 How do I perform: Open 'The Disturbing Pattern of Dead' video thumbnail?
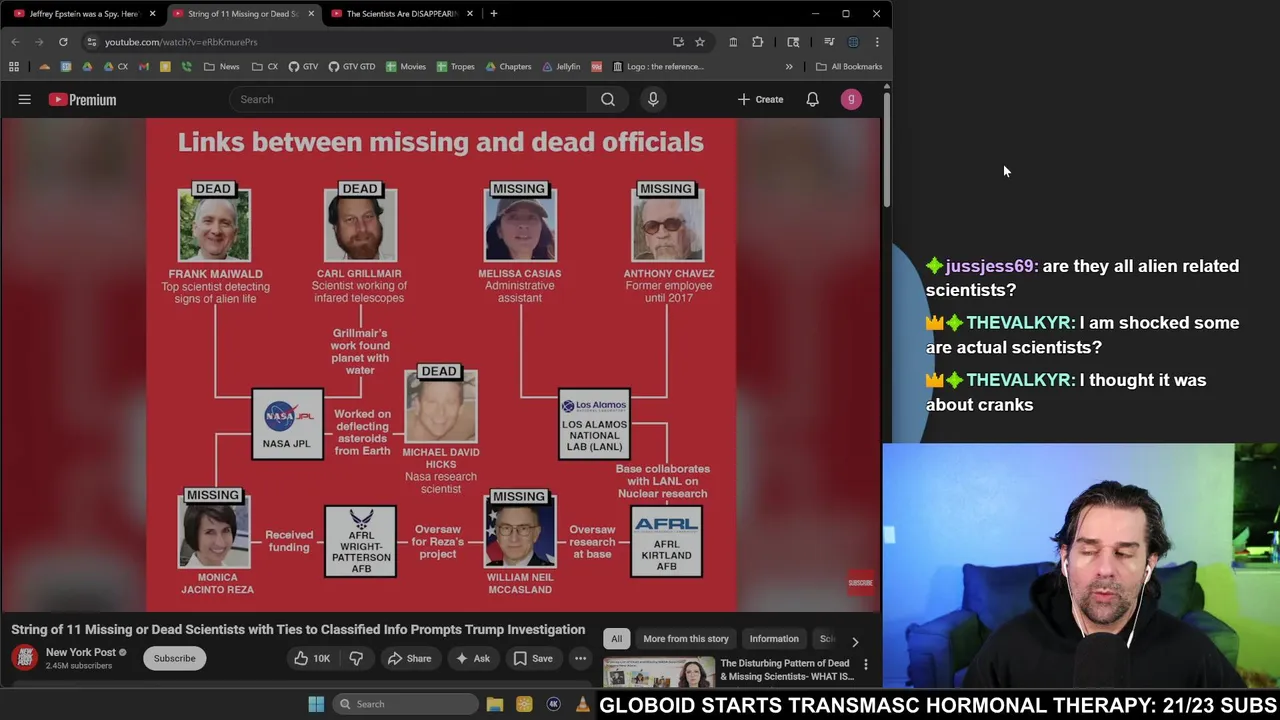click(x=659, y=672)
